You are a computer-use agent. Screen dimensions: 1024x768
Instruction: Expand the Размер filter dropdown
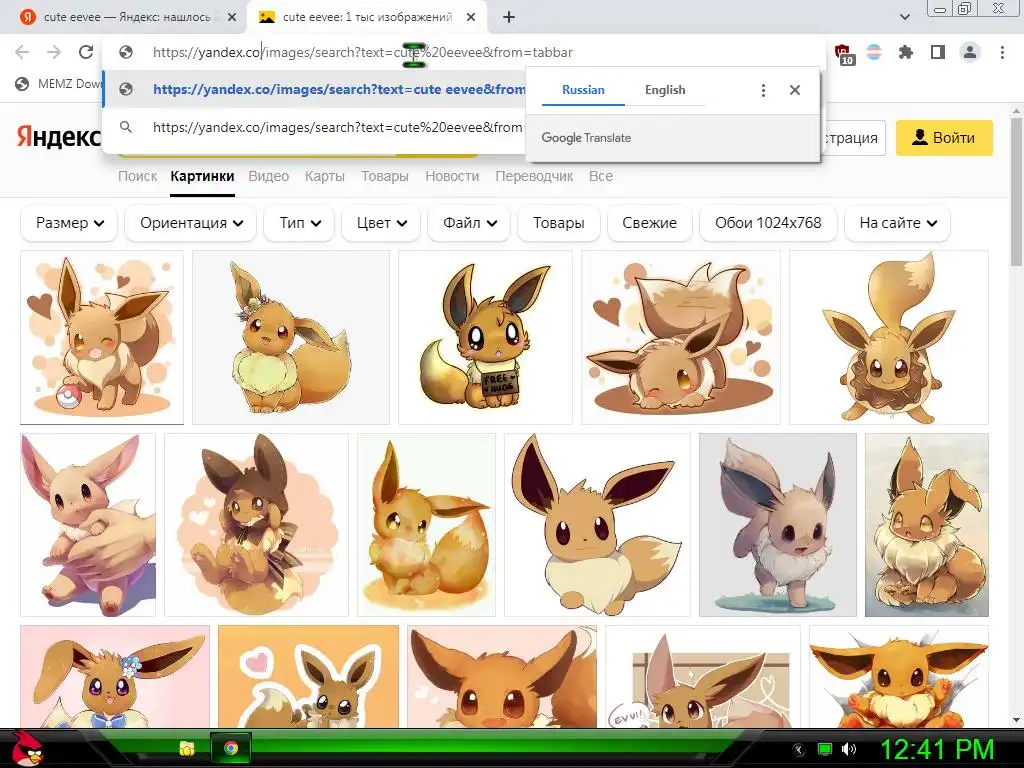69,223
